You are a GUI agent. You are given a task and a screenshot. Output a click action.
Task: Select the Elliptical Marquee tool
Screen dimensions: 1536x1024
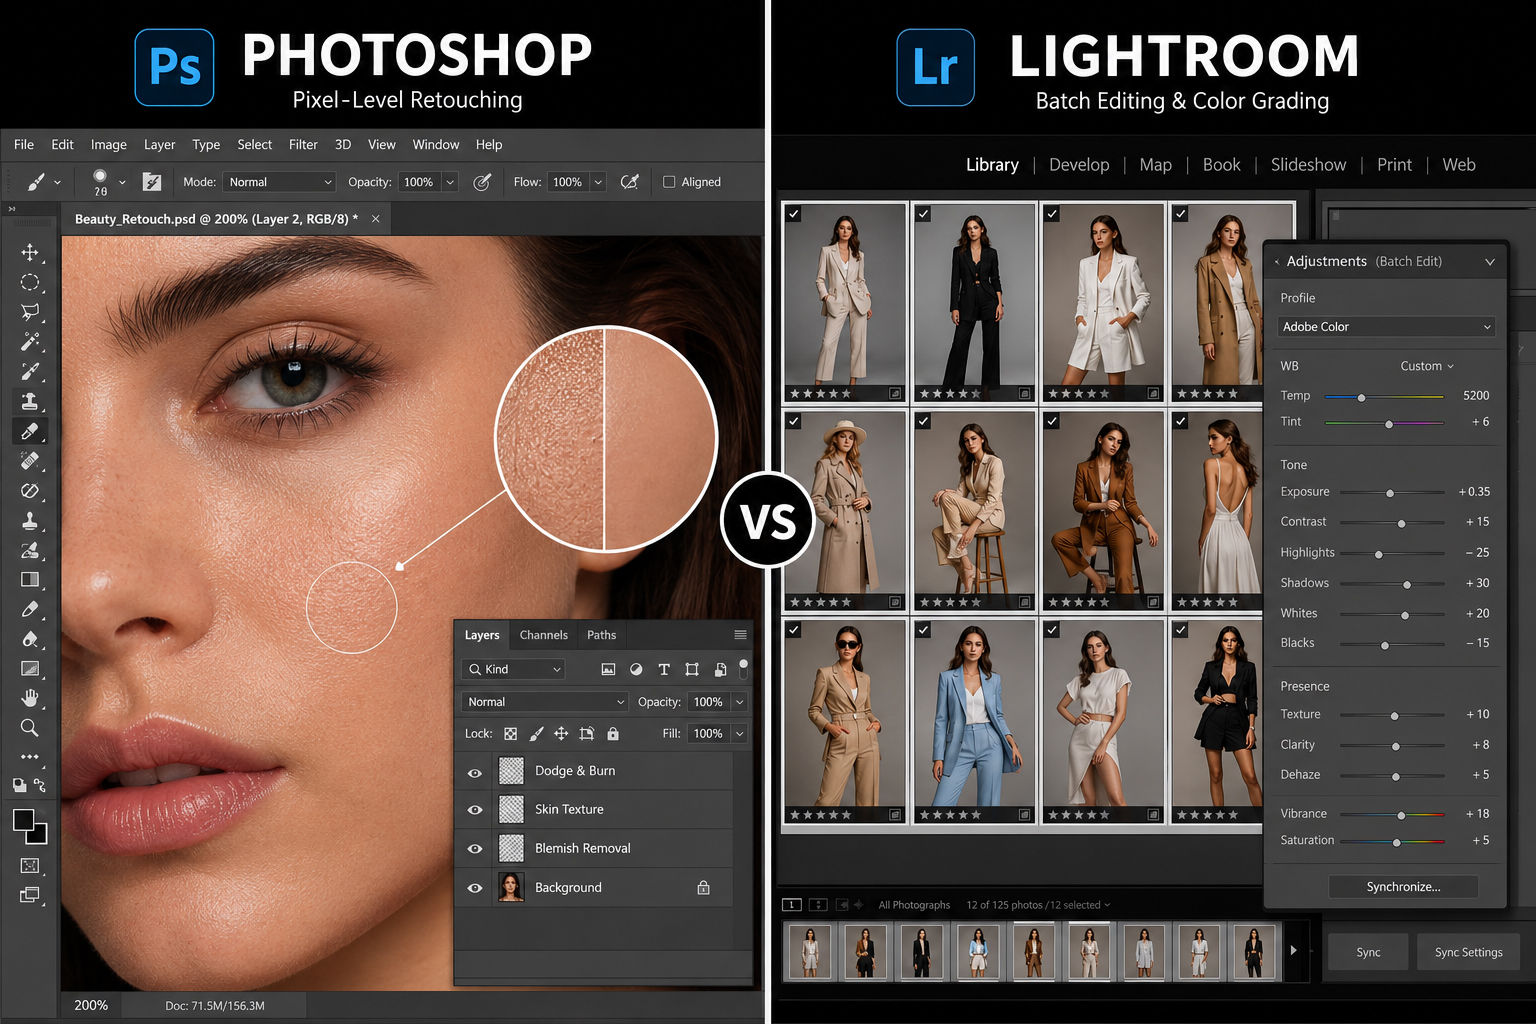pyautogui.click(x=30, y=282)
